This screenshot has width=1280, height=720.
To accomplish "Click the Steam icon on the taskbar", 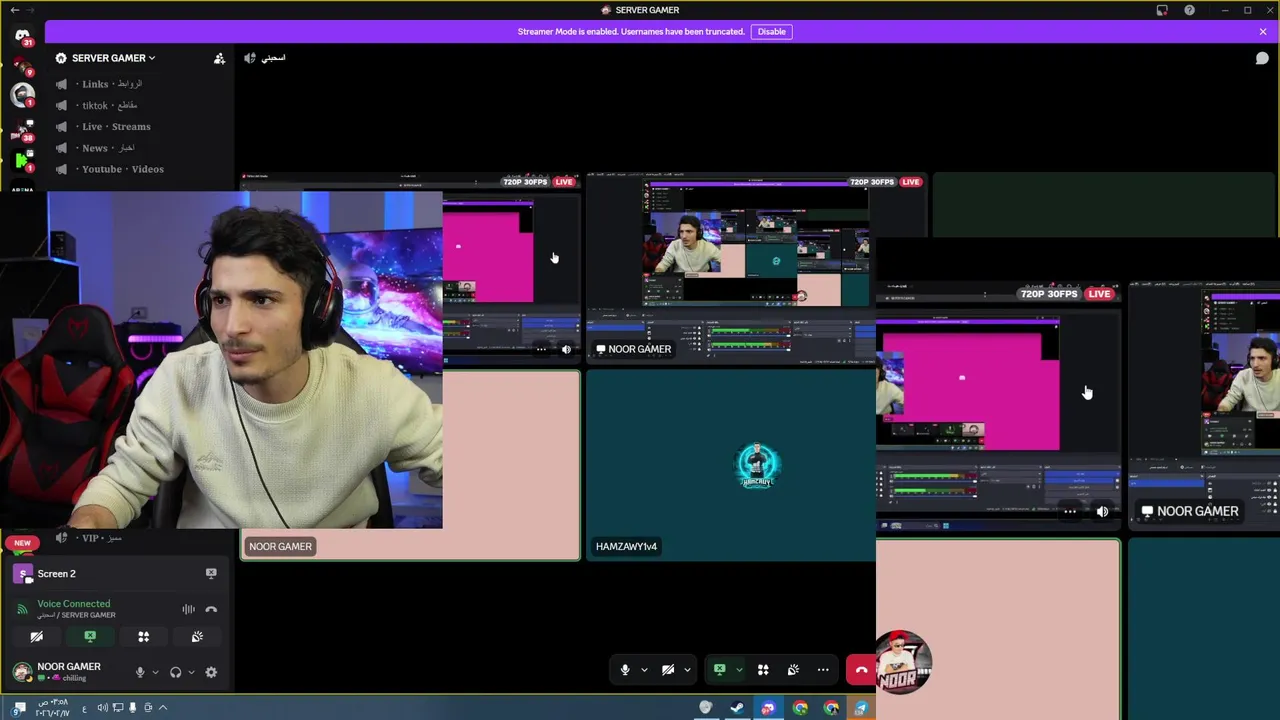I will point(737,708).
